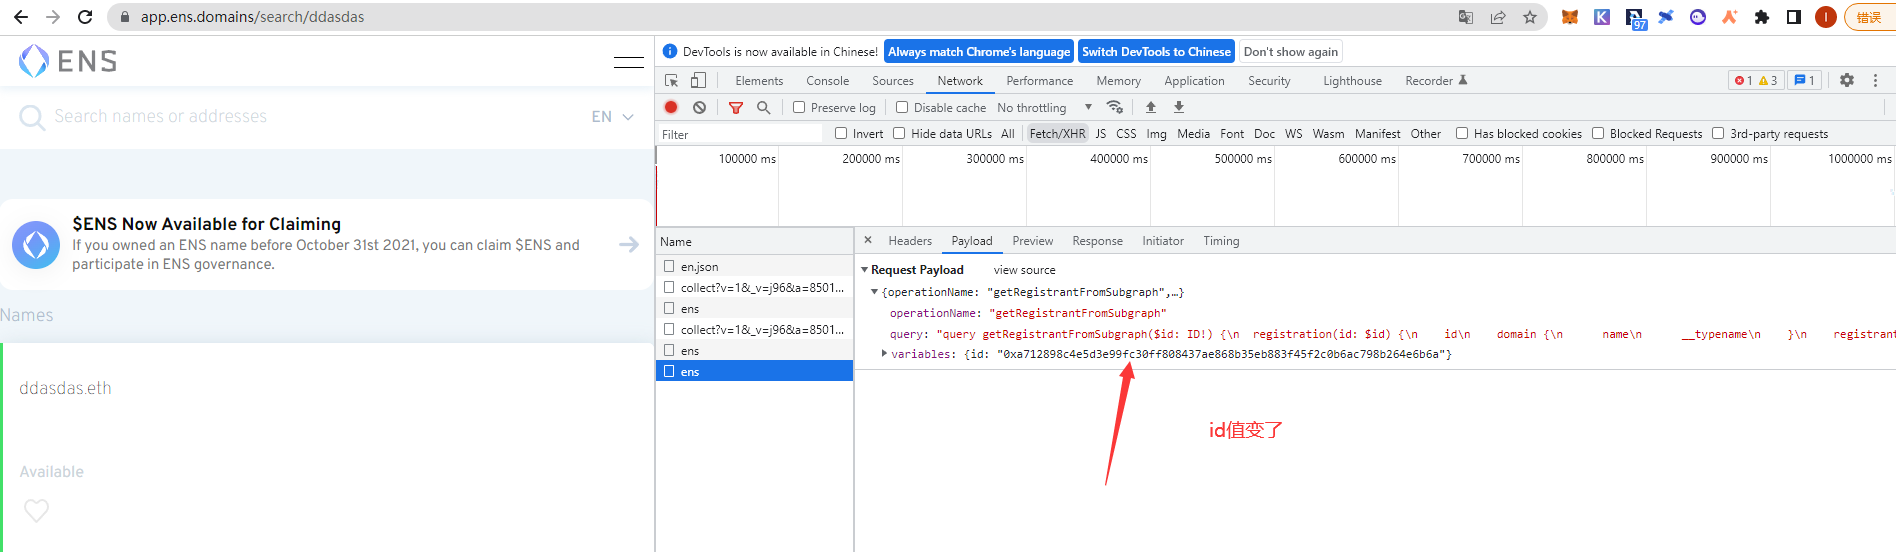Enable the Preserve log checkbox
The image size is (1896, 552).
tap(799, 107)
